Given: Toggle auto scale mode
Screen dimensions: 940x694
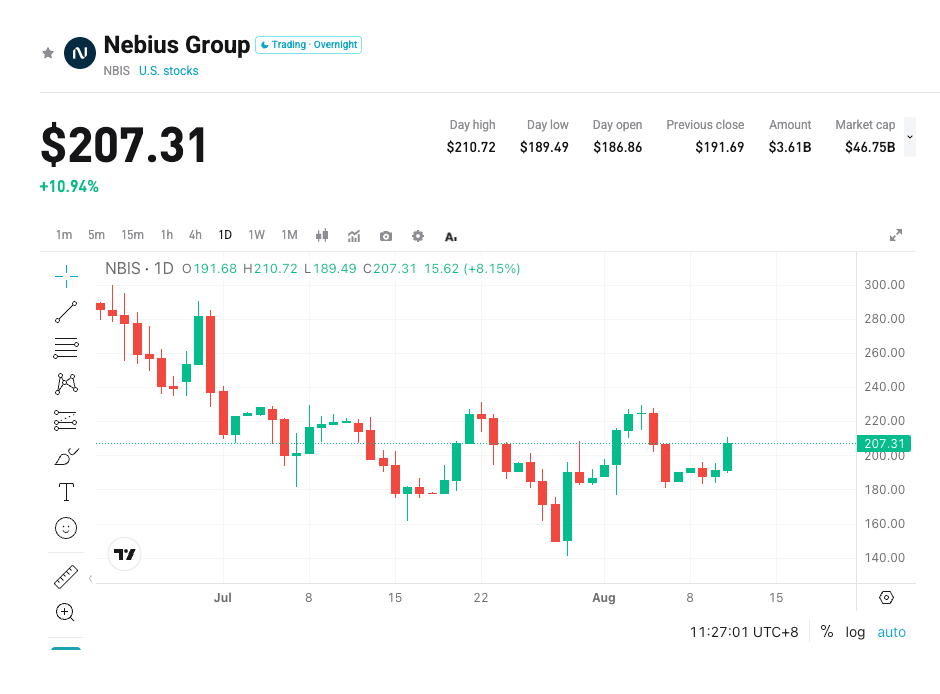Looking at the screenshot, I should pyautogui.click(x=891, y=632).
